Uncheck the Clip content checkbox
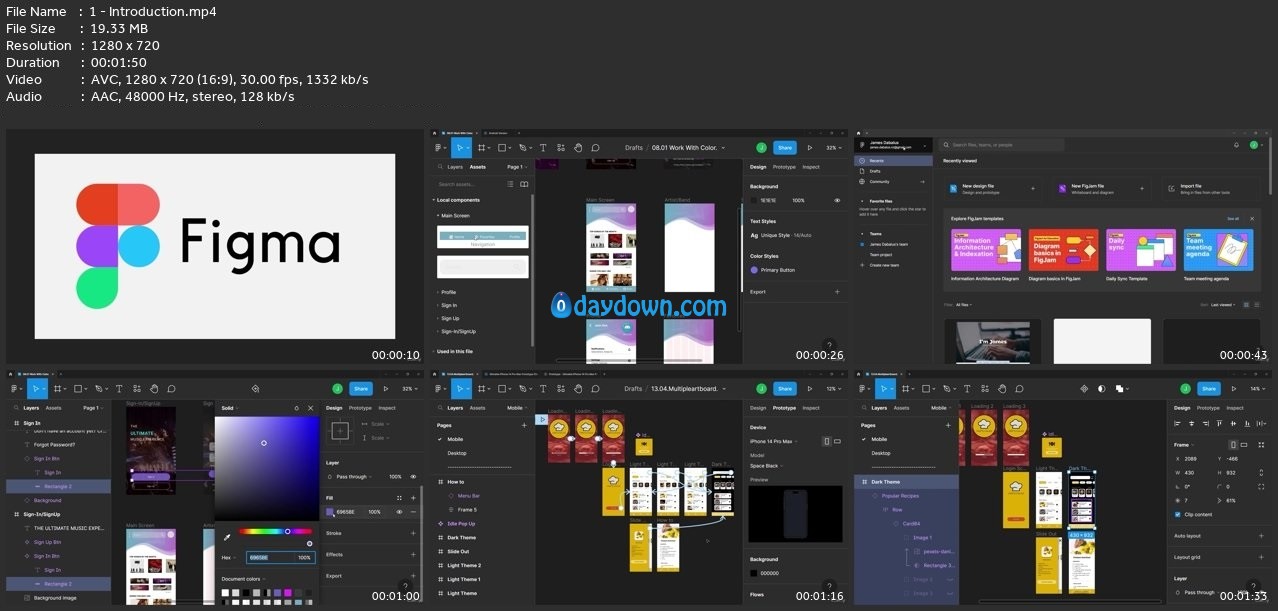This screenshot has height=611, width=1278. coord(1177,514)
